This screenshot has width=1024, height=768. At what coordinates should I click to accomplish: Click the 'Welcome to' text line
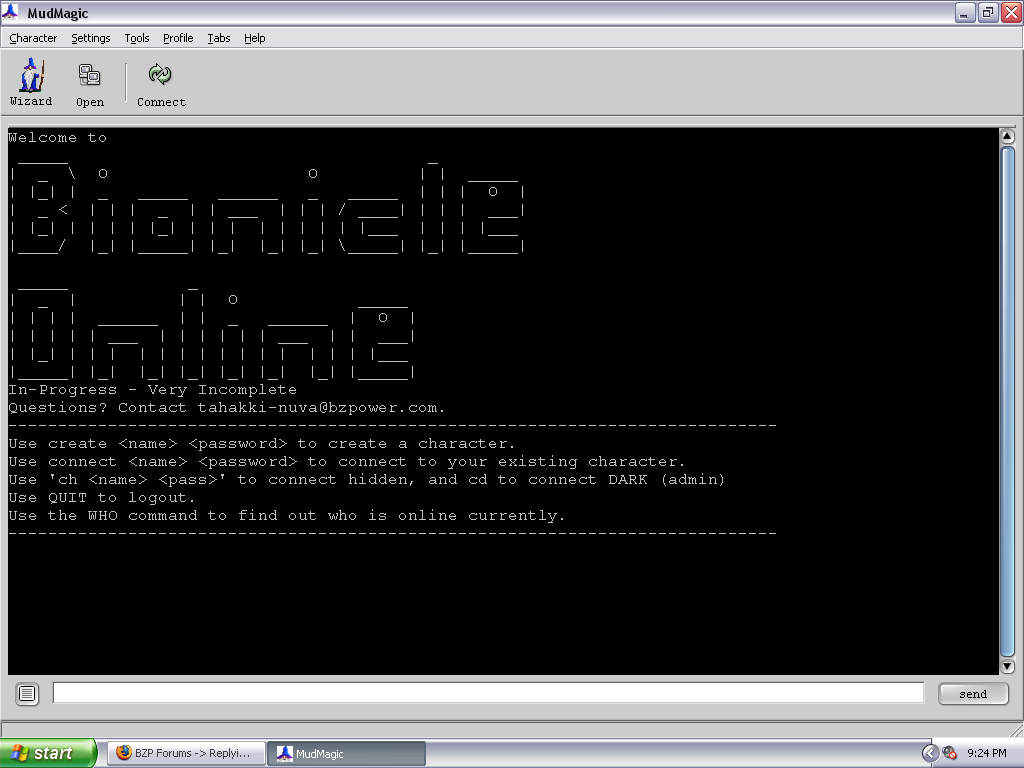coord(57,138)
